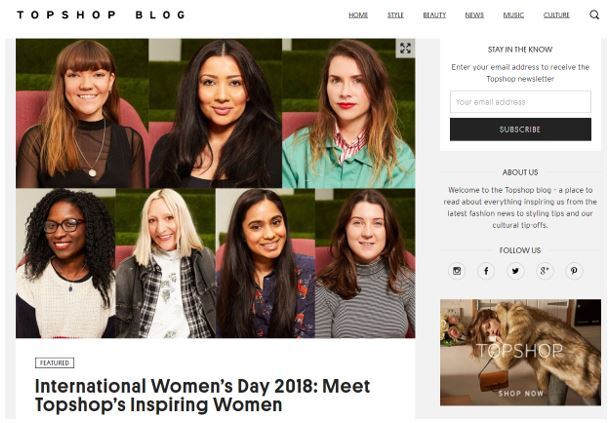Select the Pinterest social icon

[574, 271]
